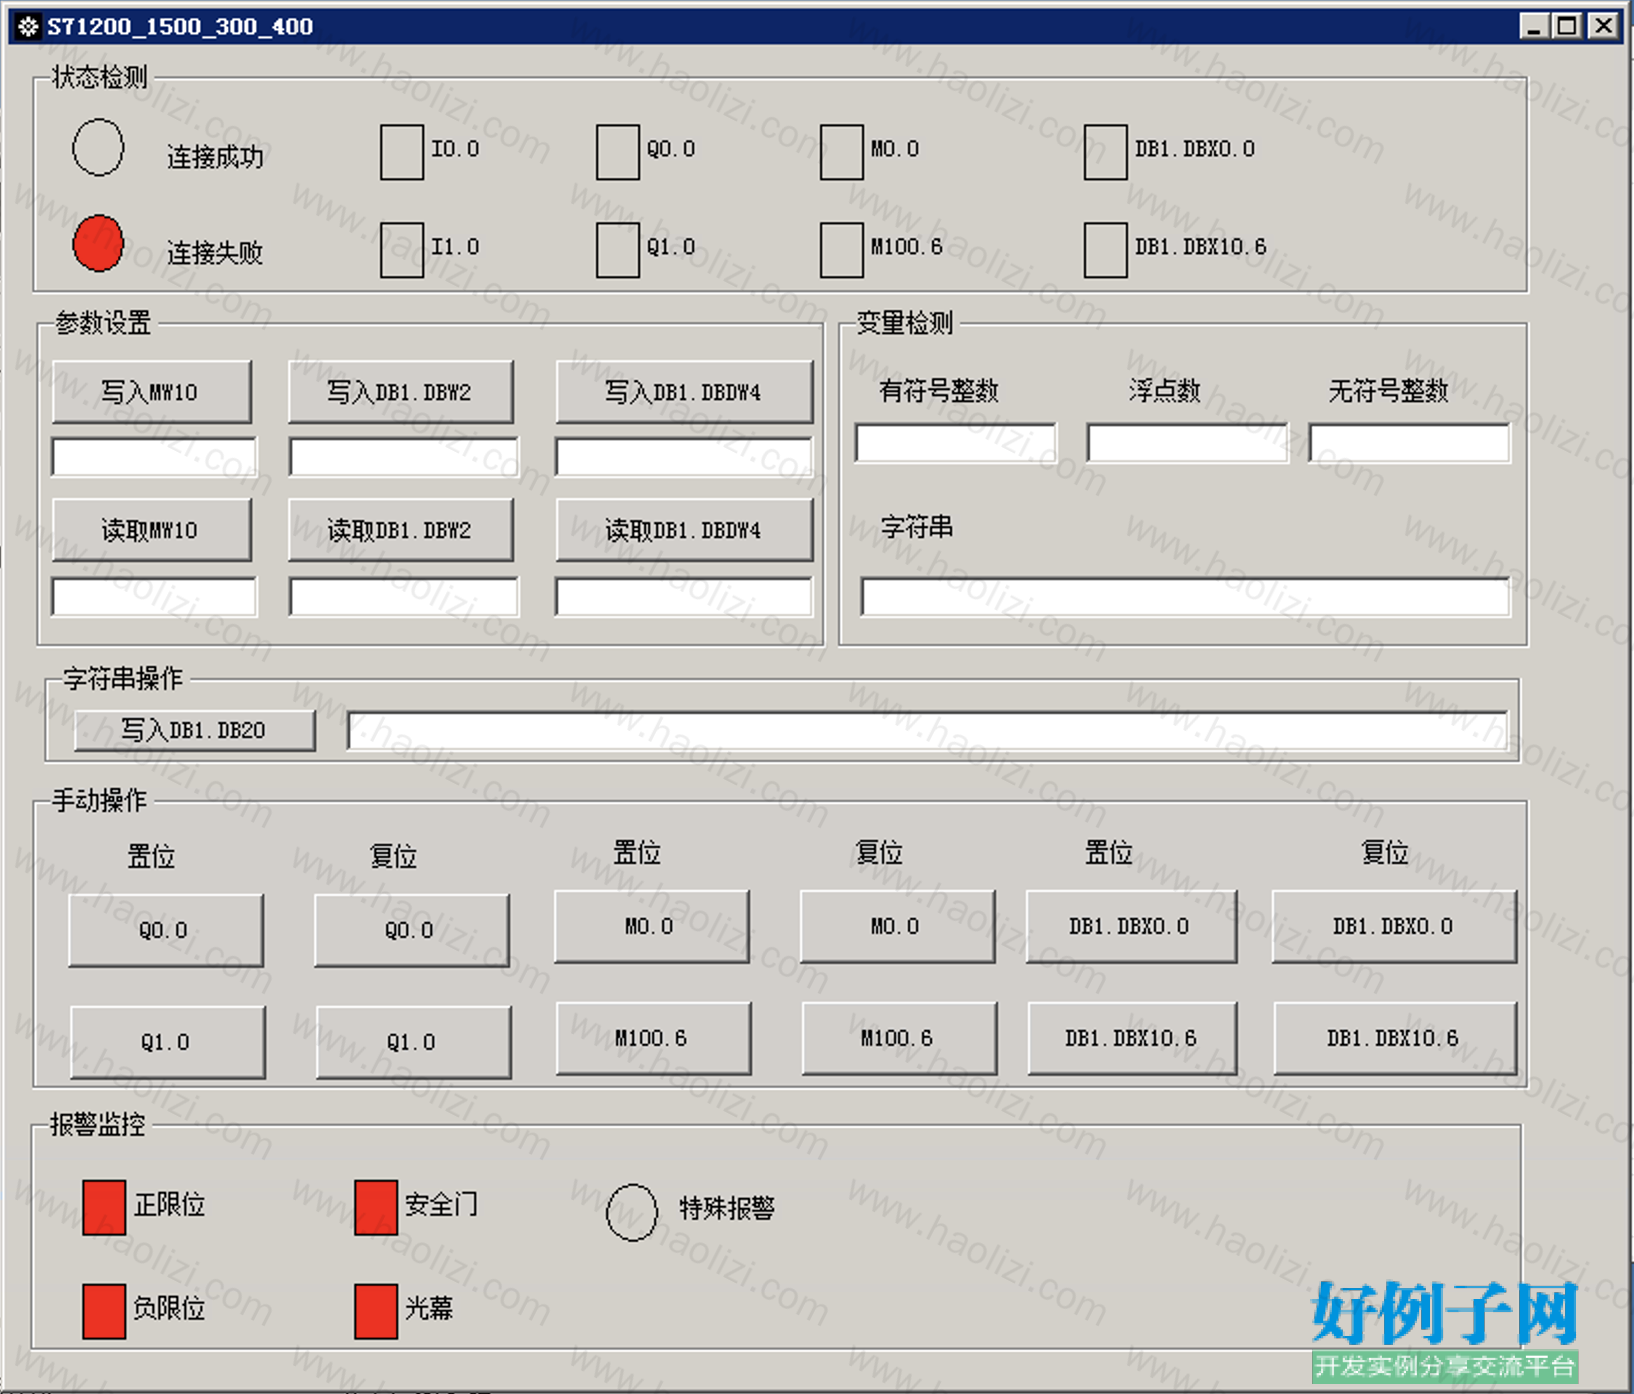Click the 读取MW10 button
This screenshot has width=1634, height=1394.
pyautogui.click(x=151, y=530)
